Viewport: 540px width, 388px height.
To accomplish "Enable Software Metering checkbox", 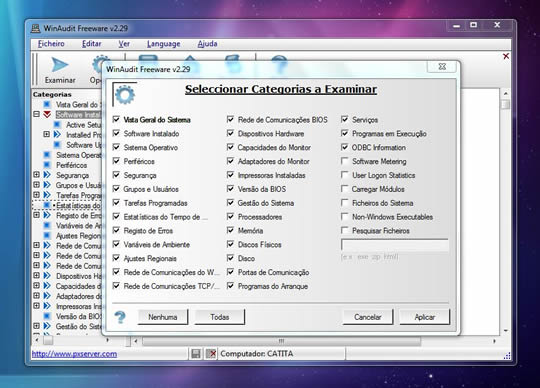I will tap(344, 161).
